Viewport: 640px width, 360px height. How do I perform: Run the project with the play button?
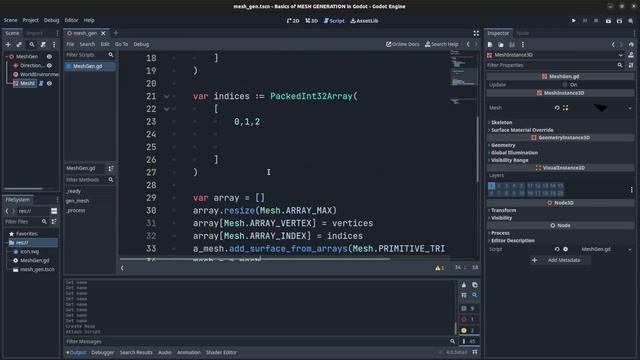tap(573, 20)
